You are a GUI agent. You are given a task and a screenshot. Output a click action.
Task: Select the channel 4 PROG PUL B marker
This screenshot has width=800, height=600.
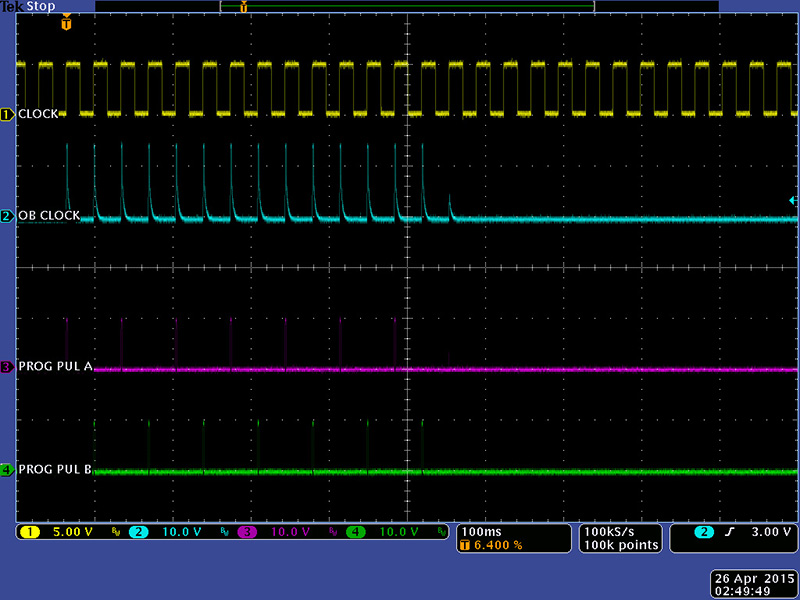(7, 469)
